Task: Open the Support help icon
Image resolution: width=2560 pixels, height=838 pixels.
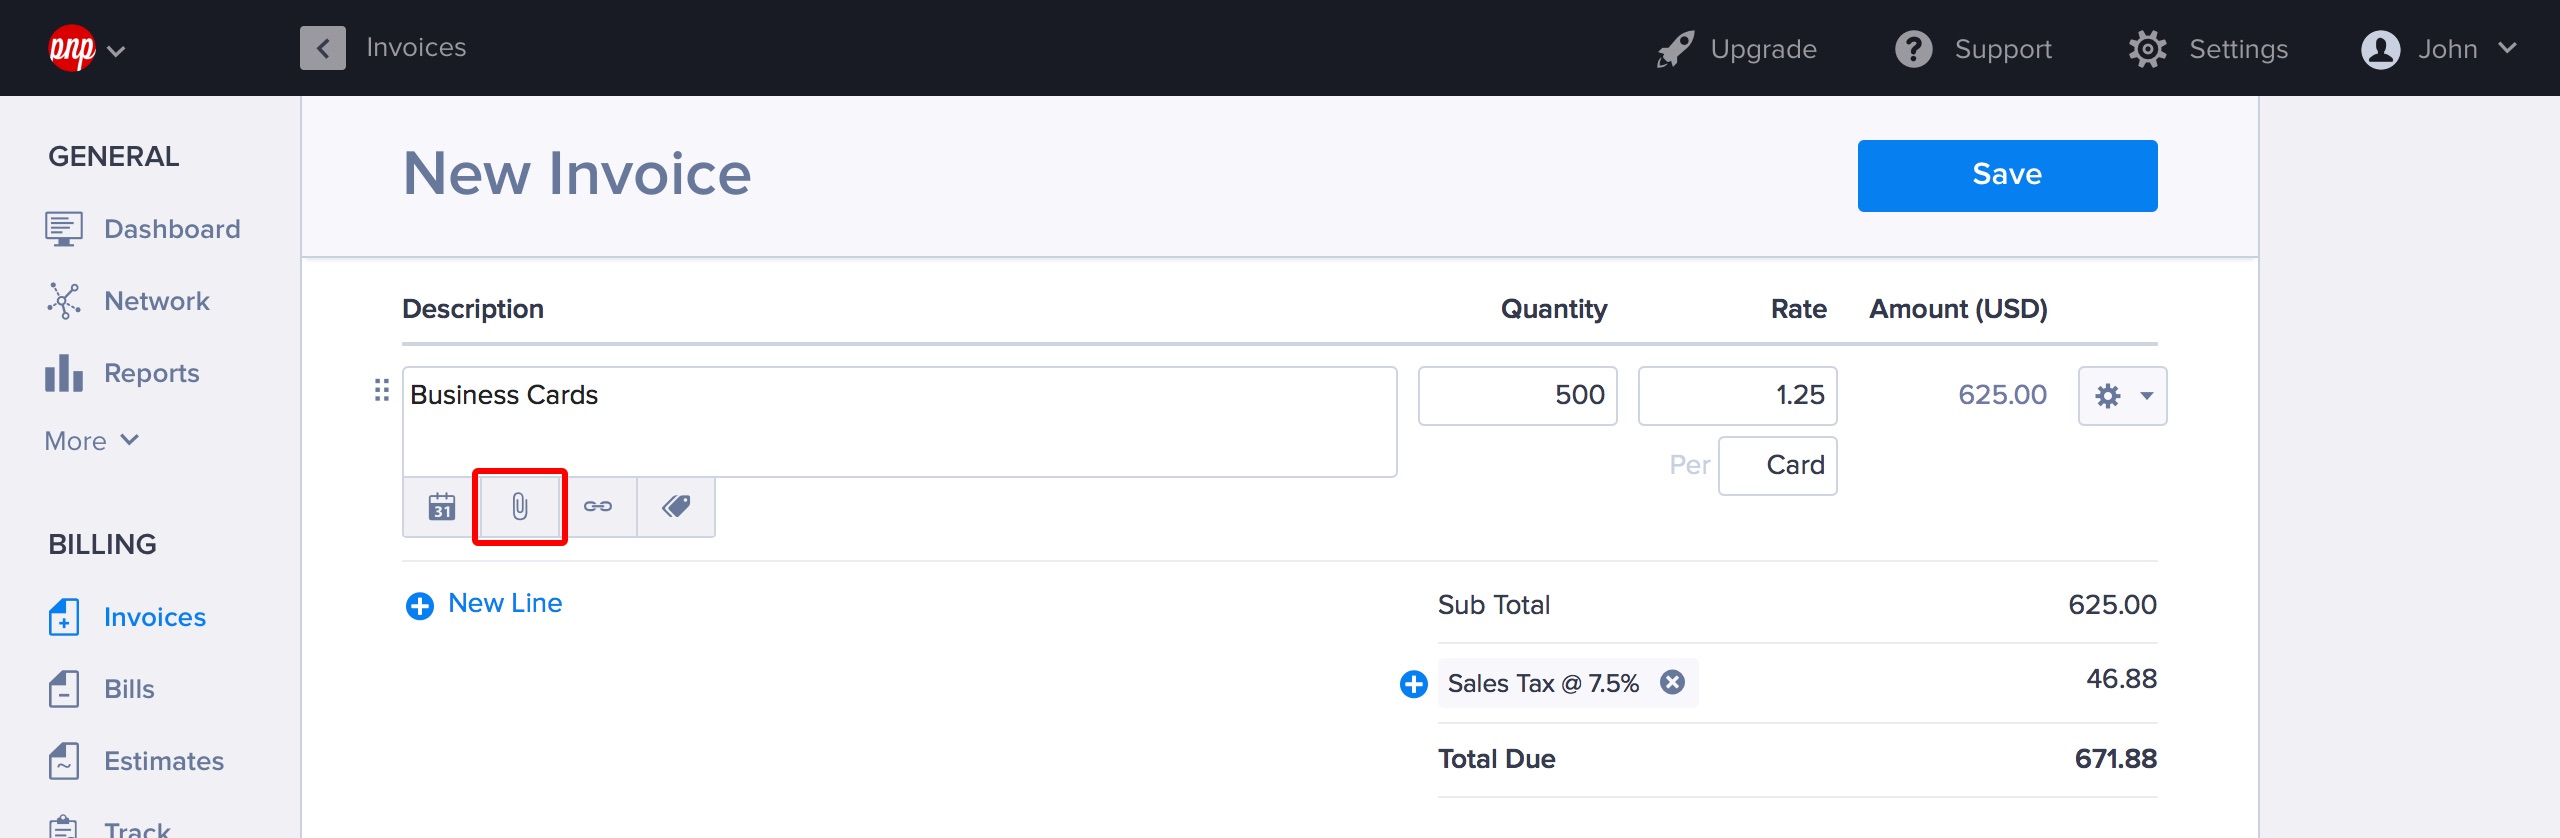Action: click(1913, 49)
